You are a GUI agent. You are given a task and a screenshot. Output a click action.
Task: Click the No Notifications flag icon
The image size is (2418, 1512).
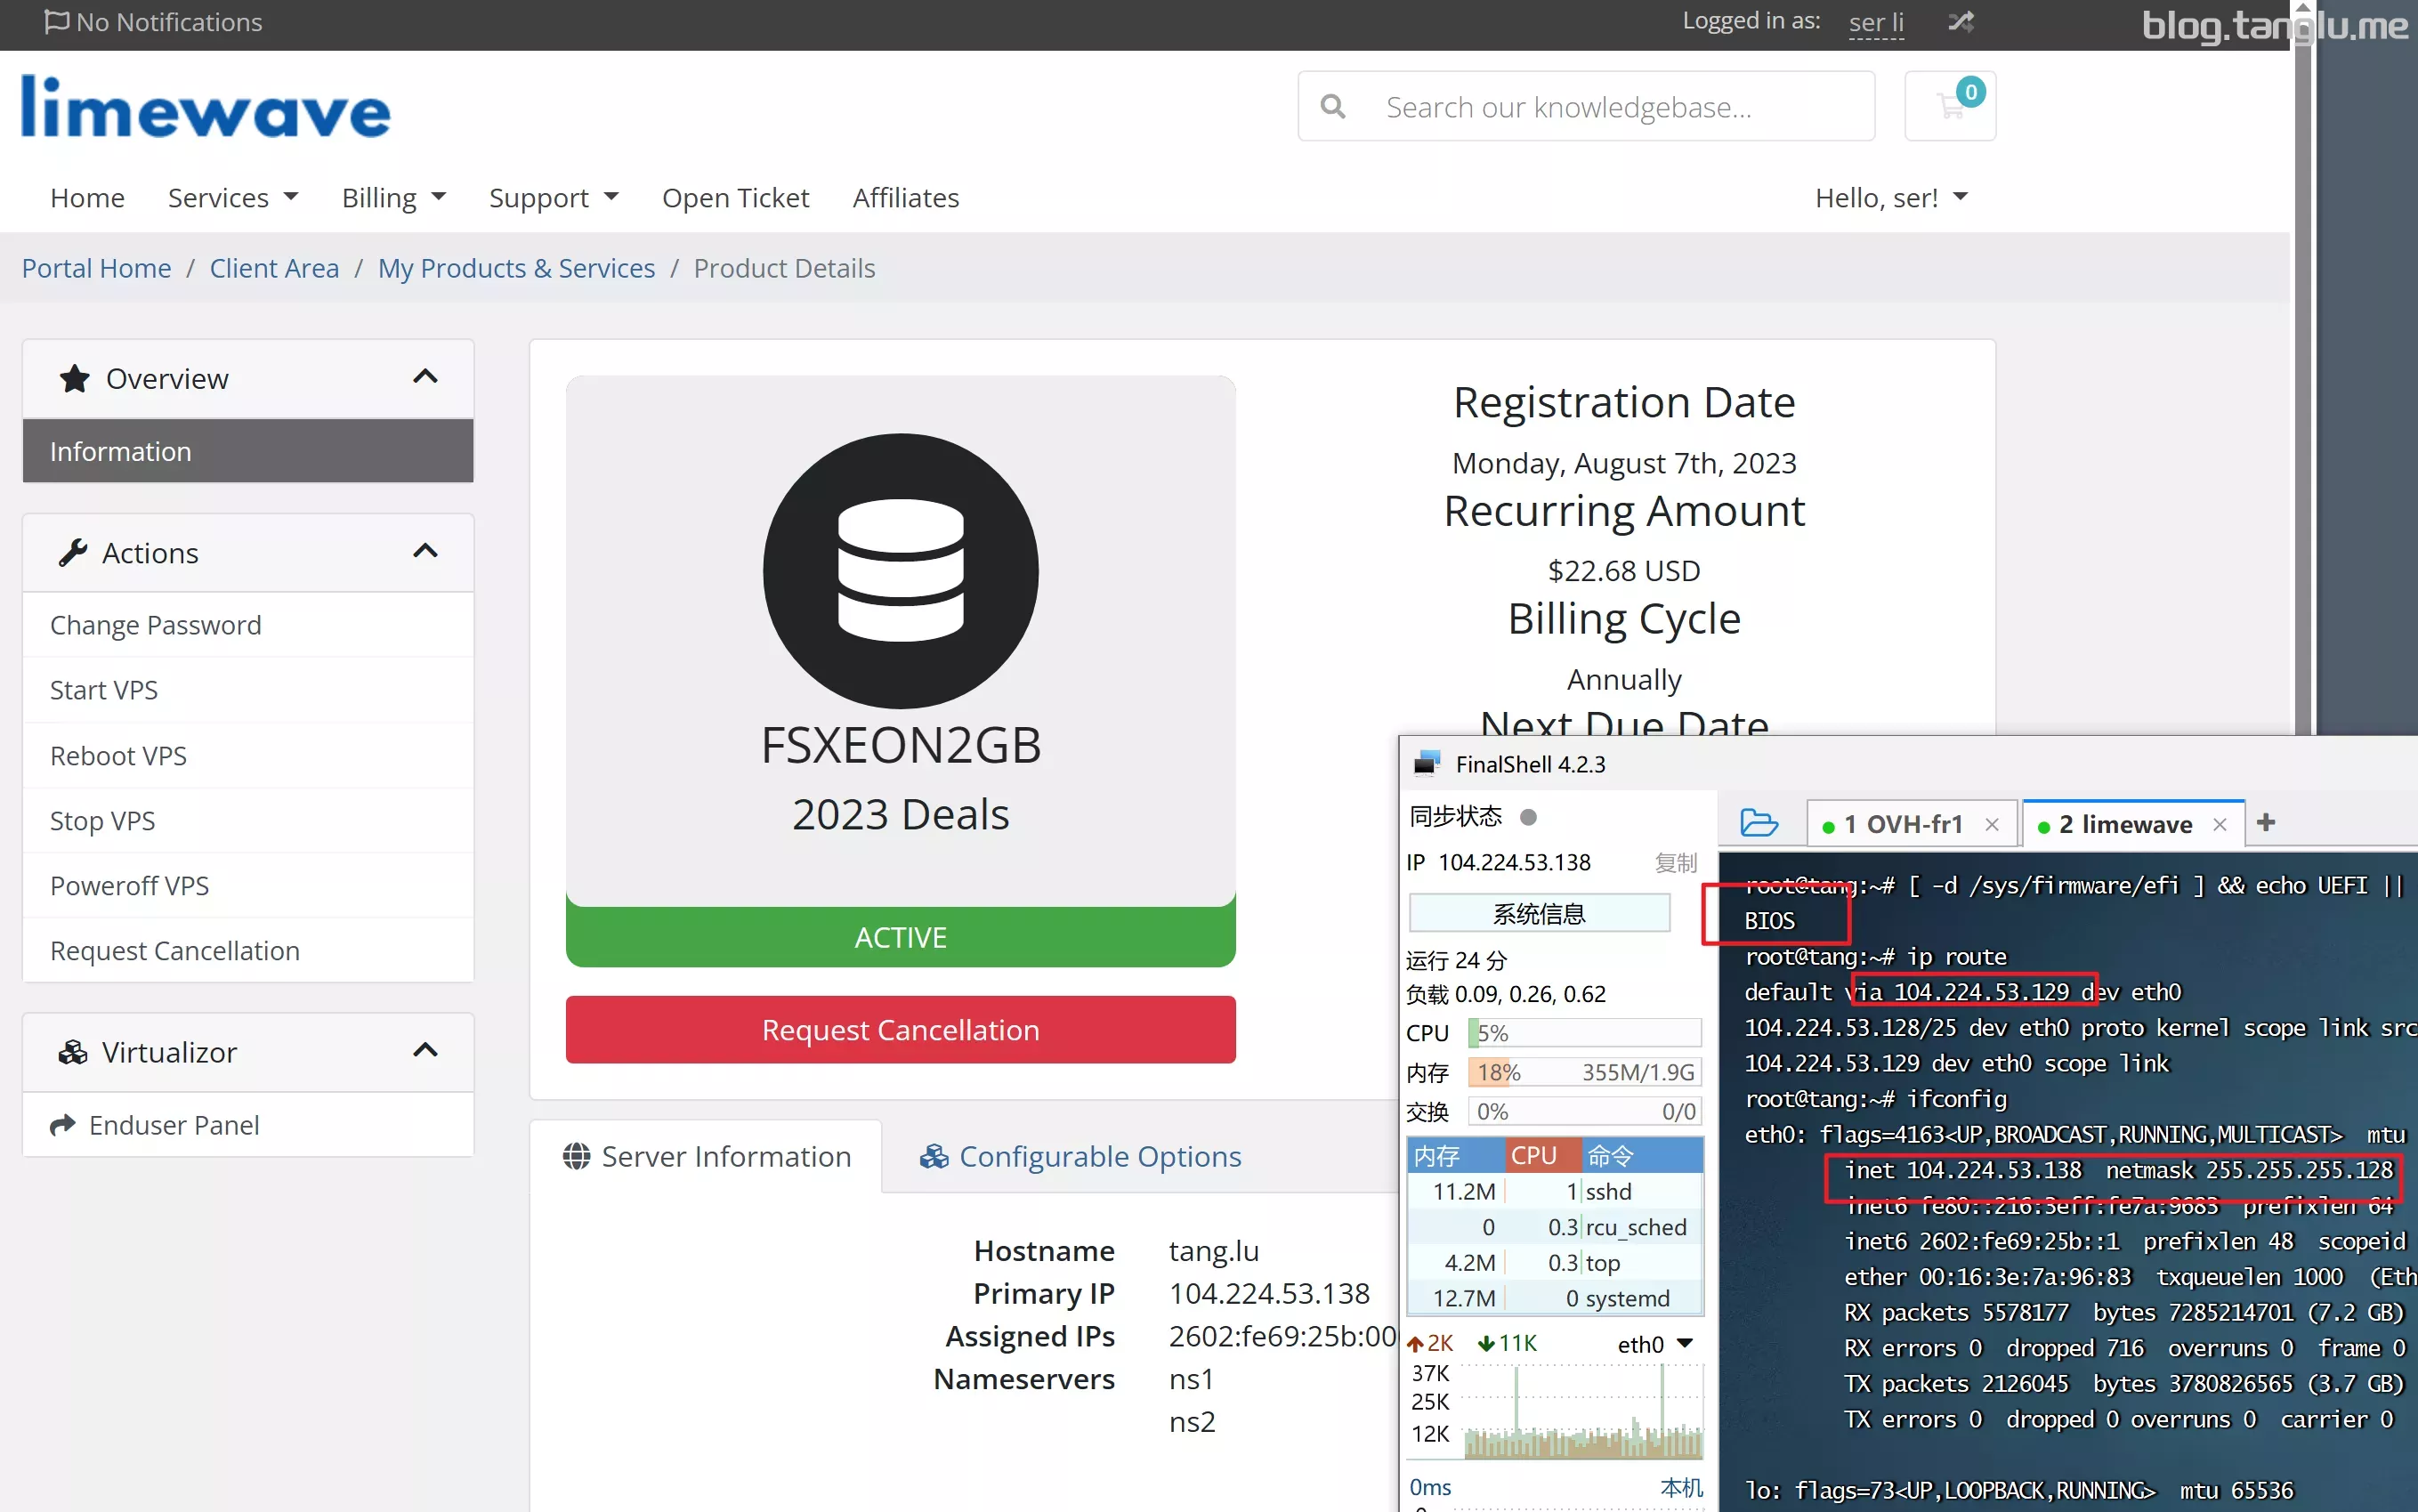57,21
